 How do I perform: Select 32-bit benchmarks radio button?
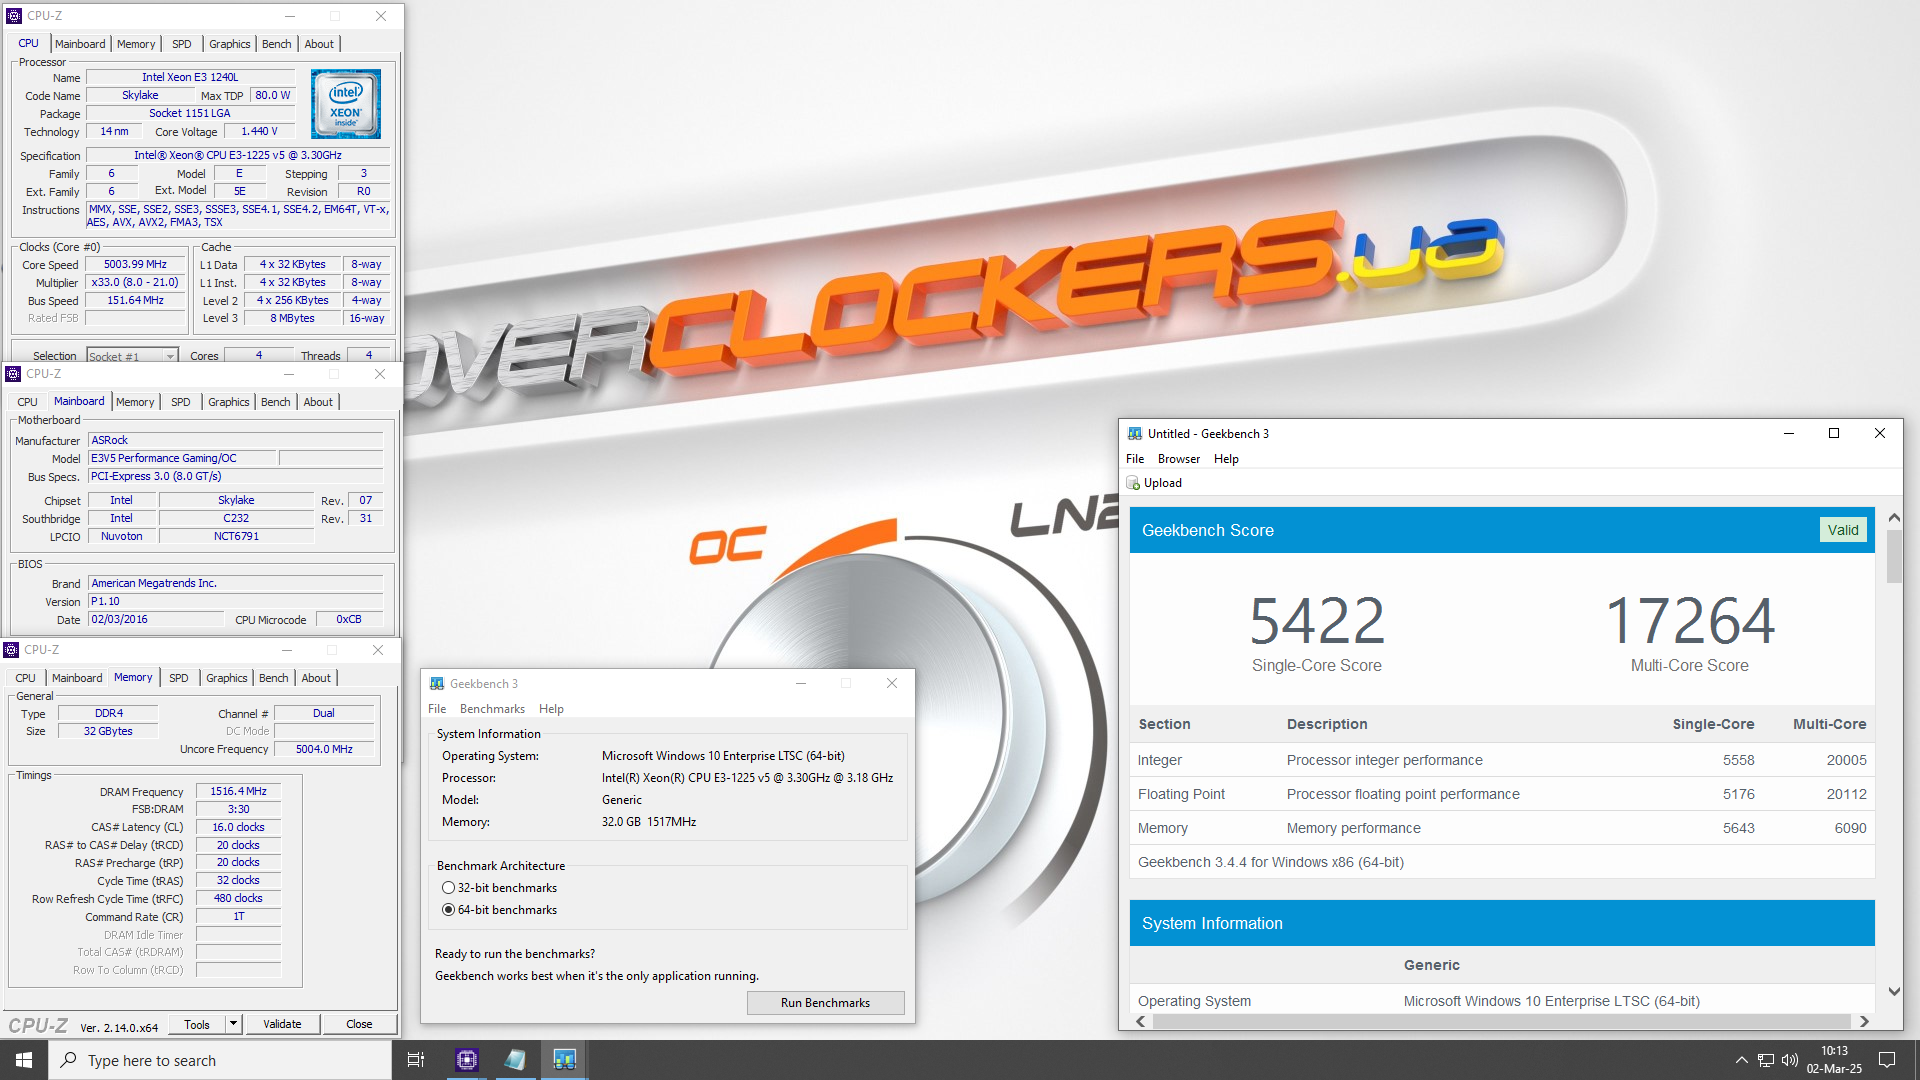(449, 888)
